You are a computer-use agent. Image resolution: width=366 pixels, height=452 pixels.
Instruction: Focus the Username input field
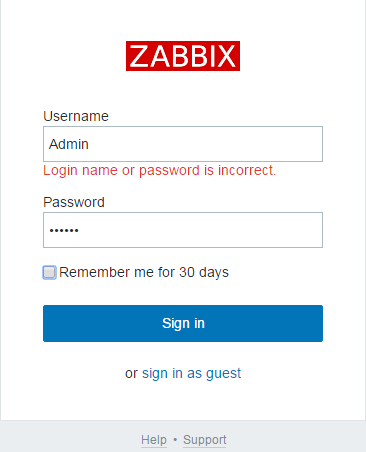(x=183, y=144)
